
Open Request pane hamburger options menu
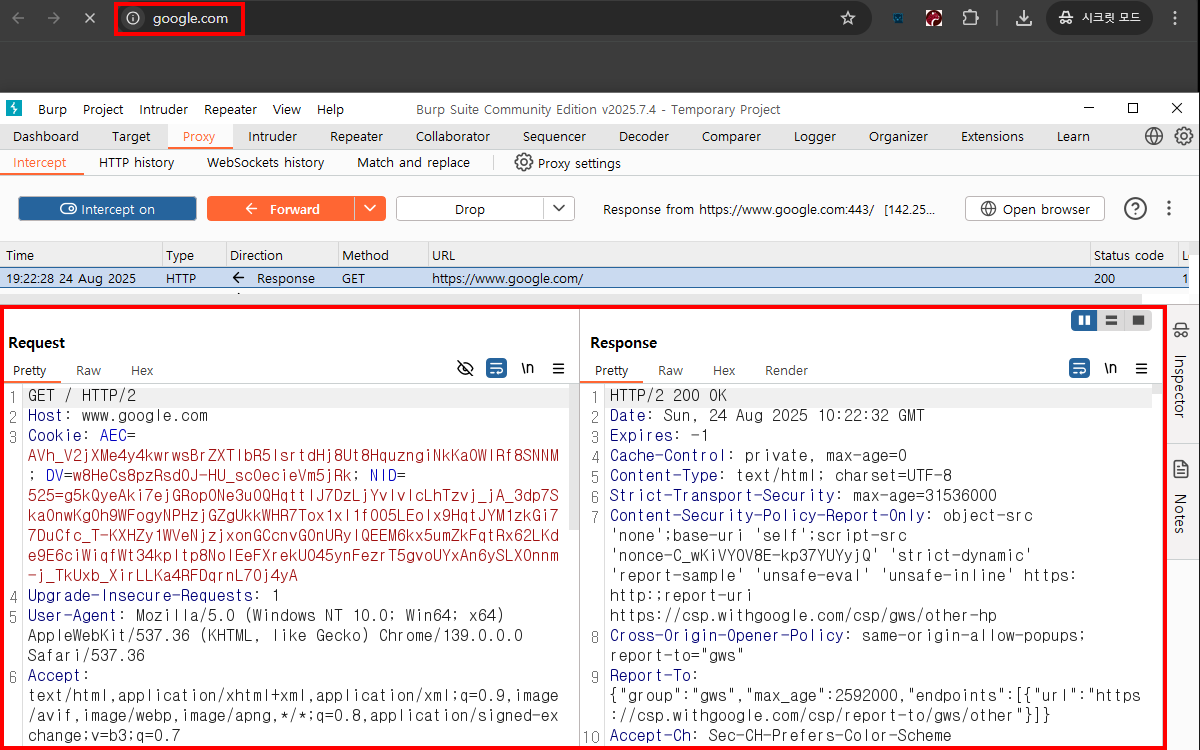click(559, 369)
